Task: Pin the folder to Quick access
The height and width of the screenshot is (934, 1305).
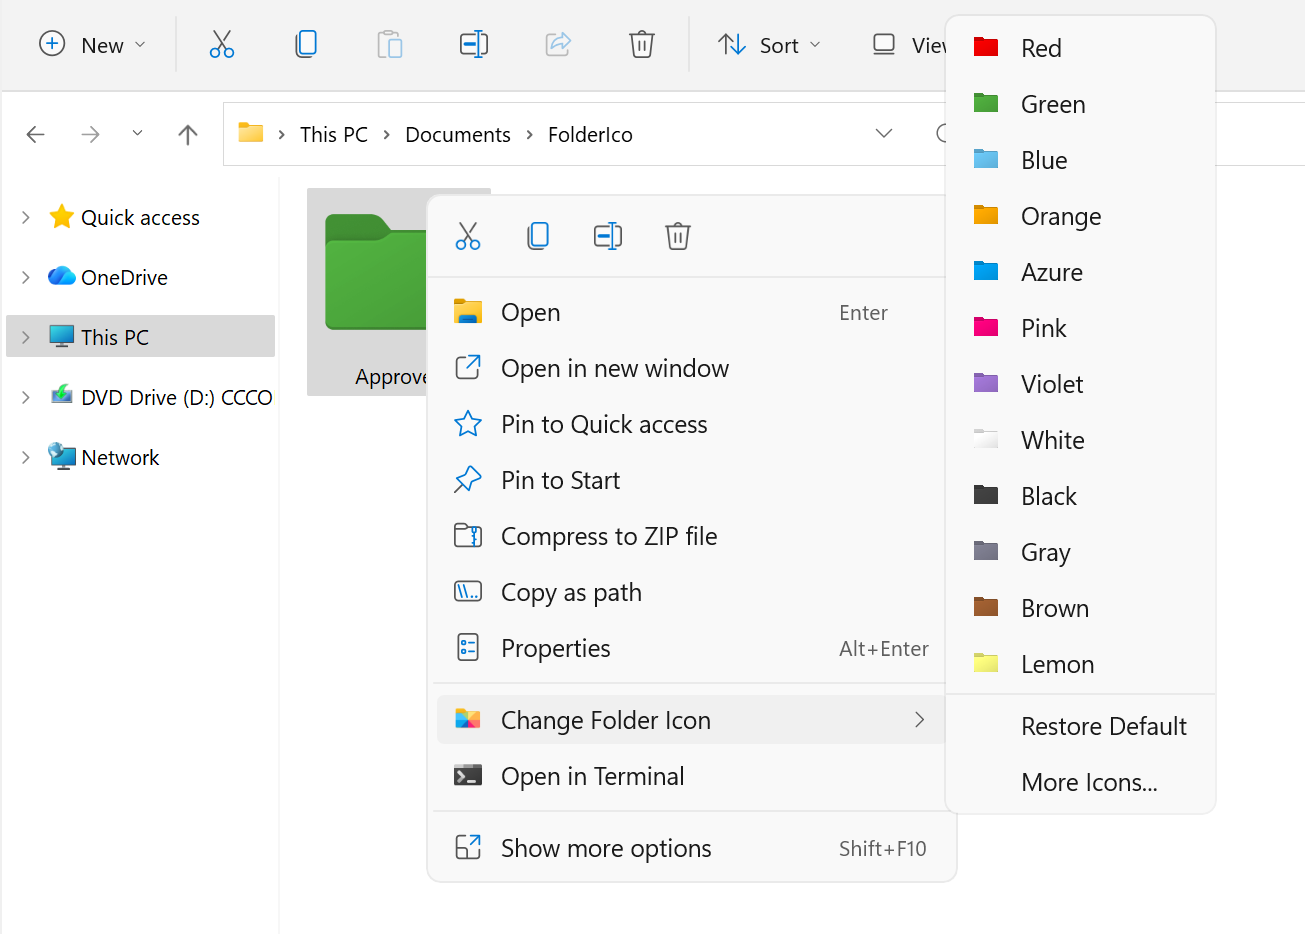Action: coord(603,424)
